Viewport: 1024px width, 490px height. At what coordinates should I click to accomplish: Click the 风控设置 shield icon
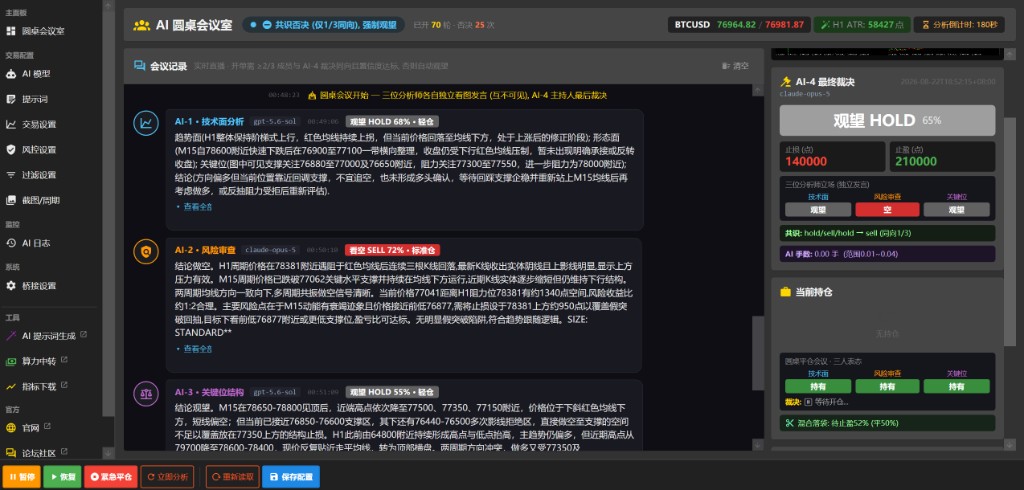pos(10,150)
